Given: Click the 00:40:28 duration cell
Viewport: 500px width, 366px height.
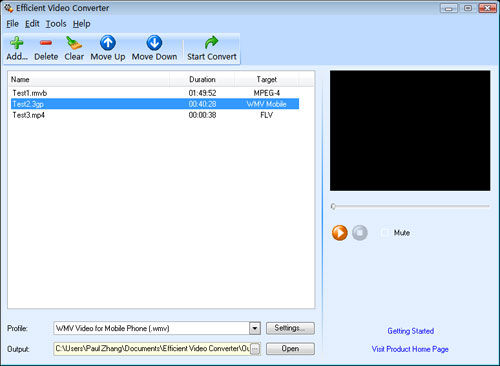Looking at the screenshot, I should 202,104.
